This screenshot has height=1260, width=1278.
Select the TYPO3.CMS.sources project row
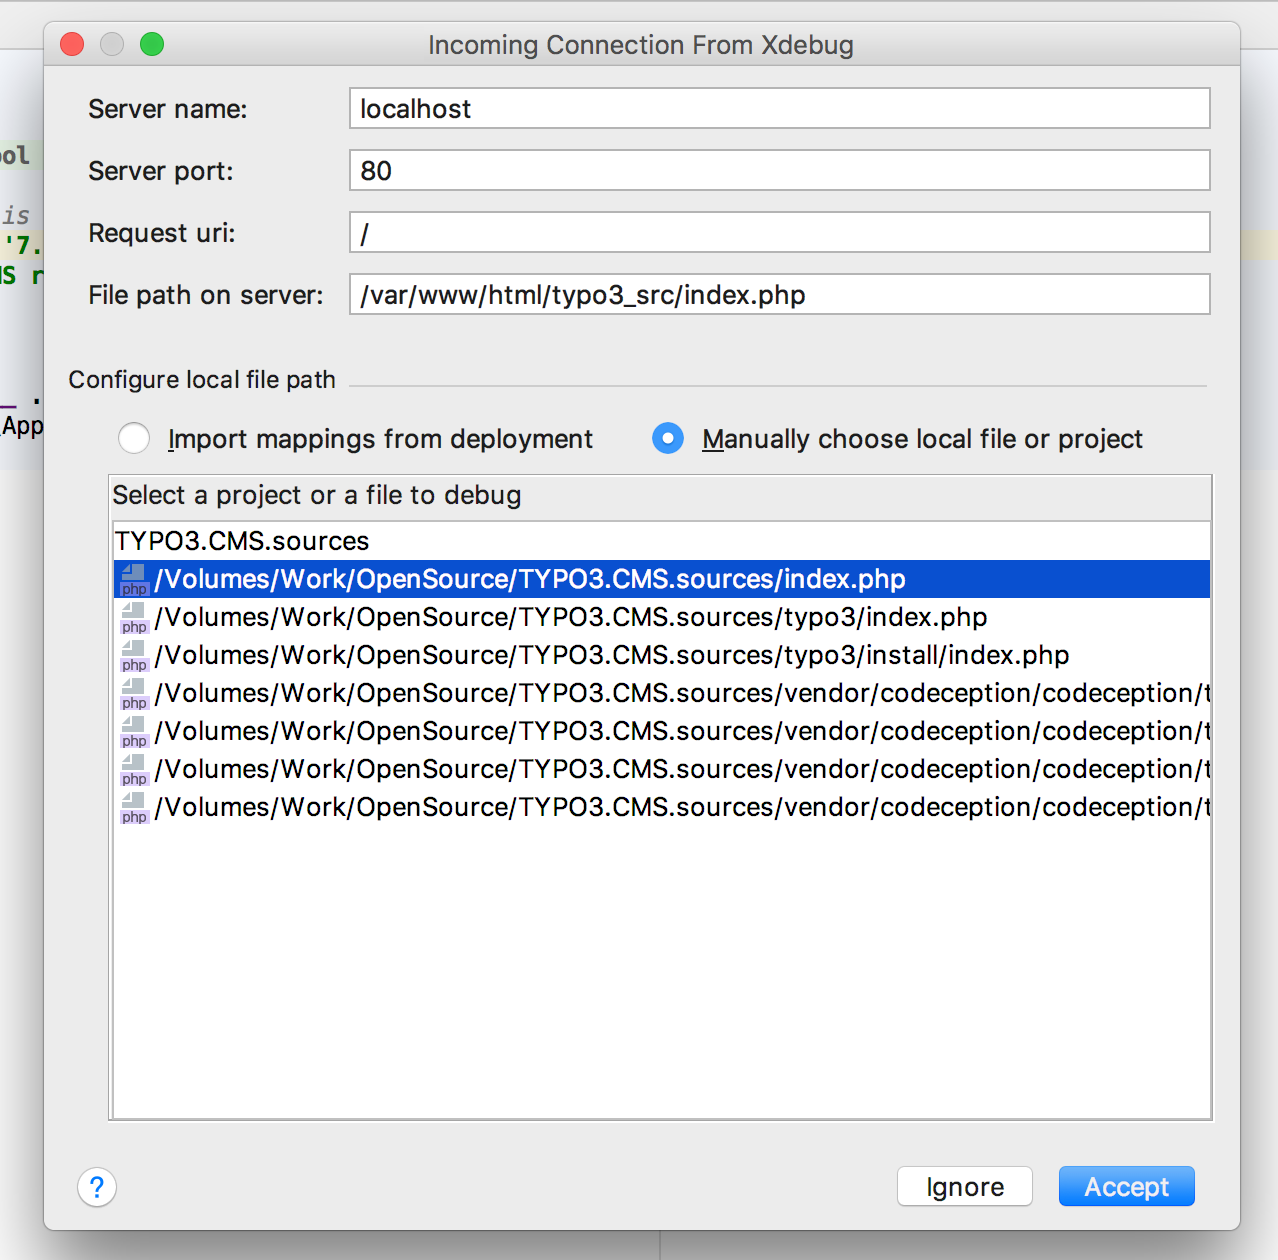pyautogui.click(x=661, y=541)
